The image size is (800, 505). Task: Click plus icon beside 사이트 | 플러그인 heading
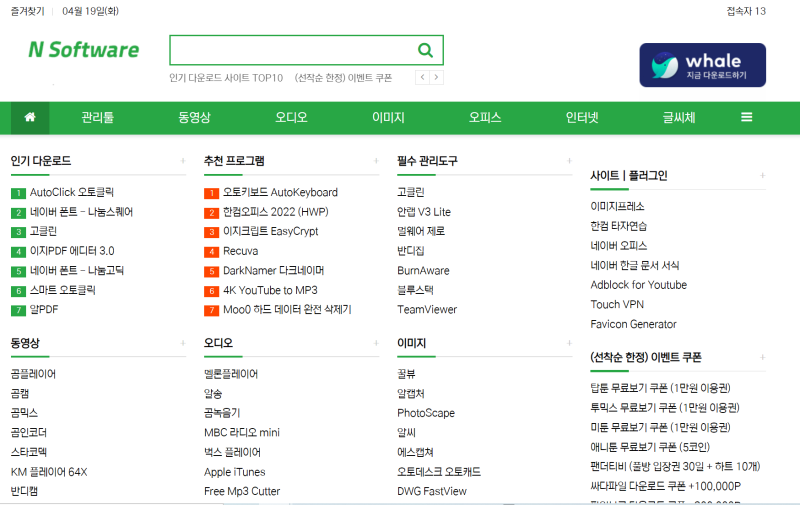[762, 175]
